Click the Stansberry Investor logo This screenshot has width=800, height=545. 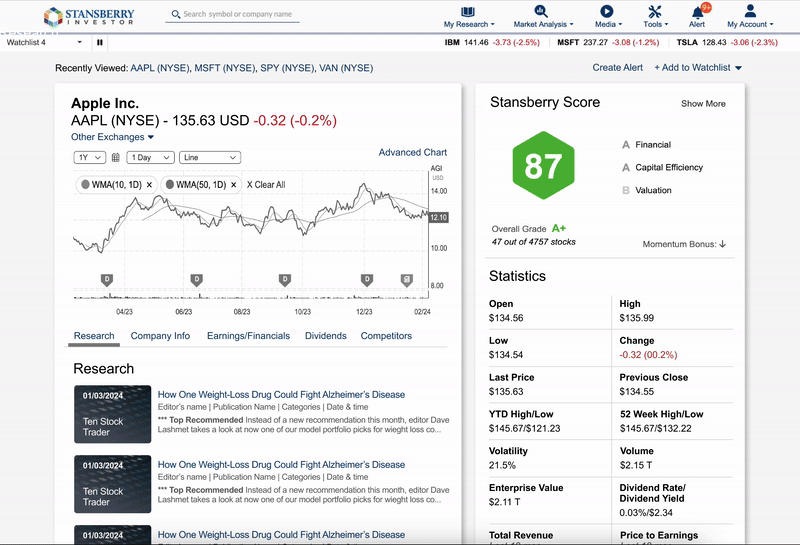(89, 17)
